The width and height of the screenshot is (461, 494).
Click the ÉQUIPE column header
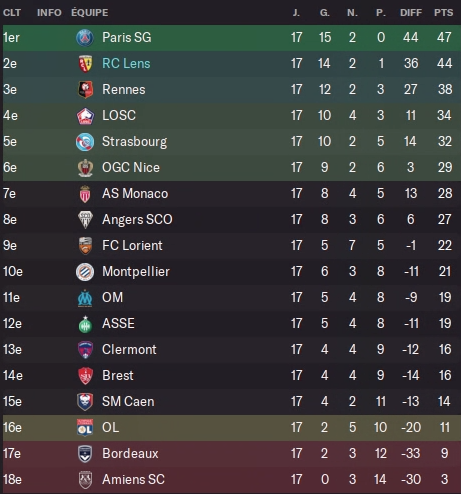pyautogui.click(x=90, y=13)
